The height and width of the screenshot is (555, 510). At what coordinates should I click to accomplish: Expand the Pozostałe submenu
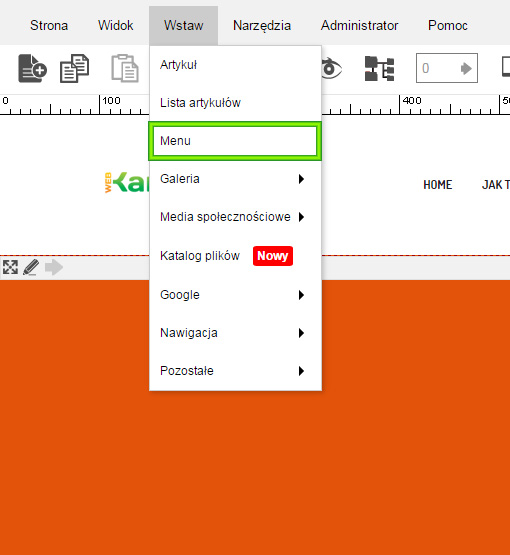coord(235,371)
